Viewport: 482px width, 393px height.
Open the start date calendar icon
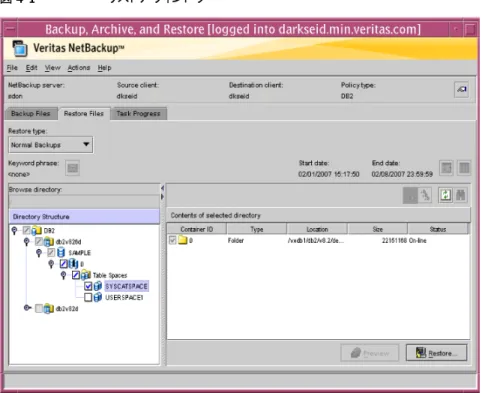coord(446,168)
